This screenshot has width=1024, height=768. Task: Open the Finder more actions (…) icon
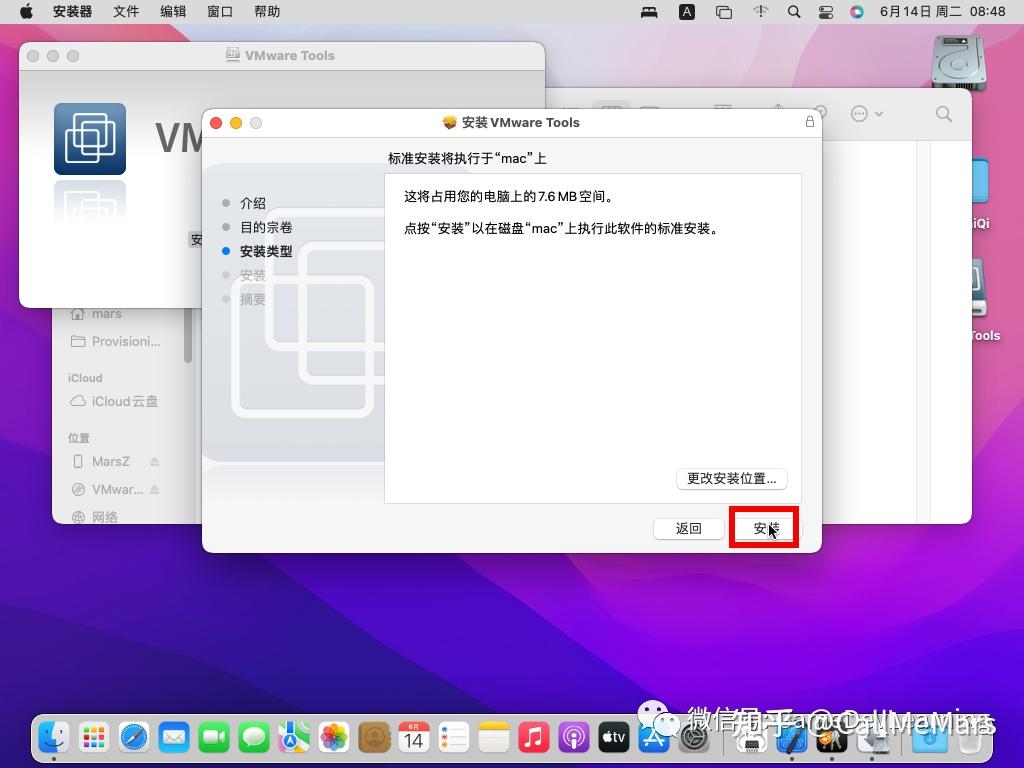[859, 114]
